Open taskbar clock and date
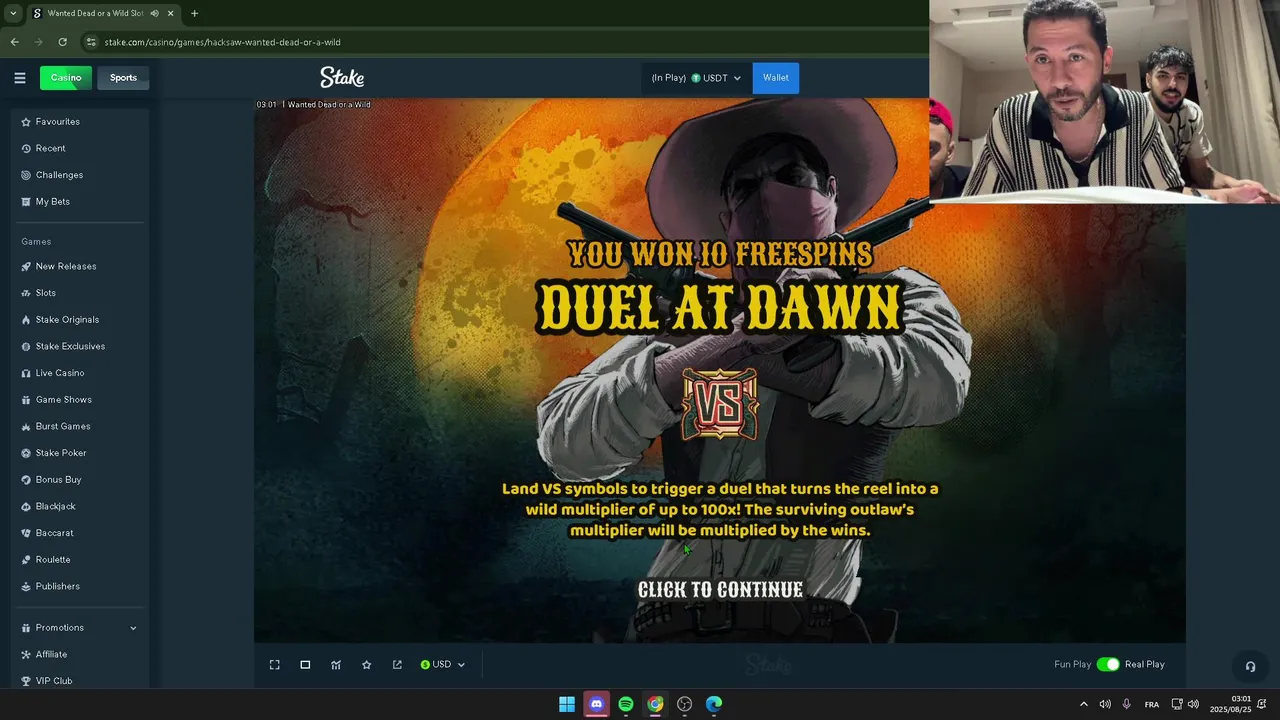The height and width of the screenshot is (720, 1280). tap(1231, 704)
